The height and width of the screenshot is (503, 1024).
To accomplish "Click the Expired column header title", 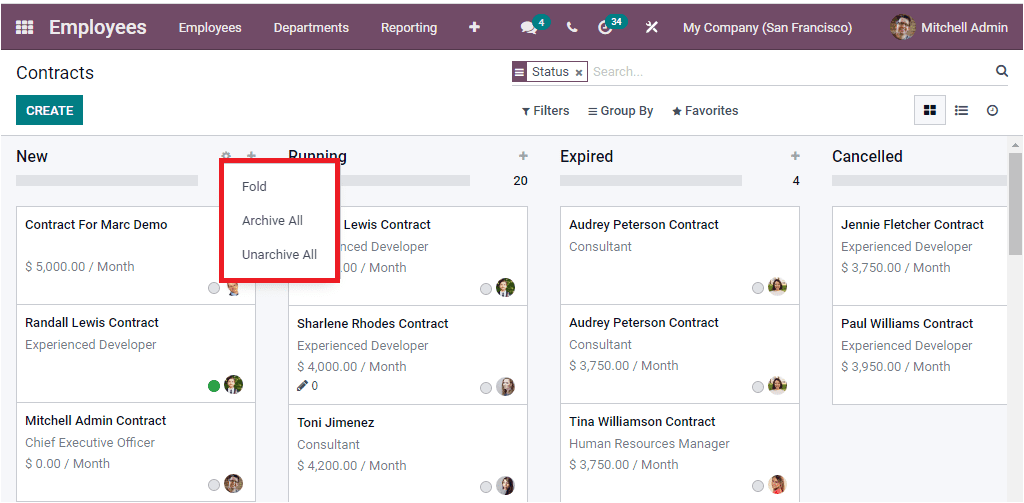I will (586, 157).
